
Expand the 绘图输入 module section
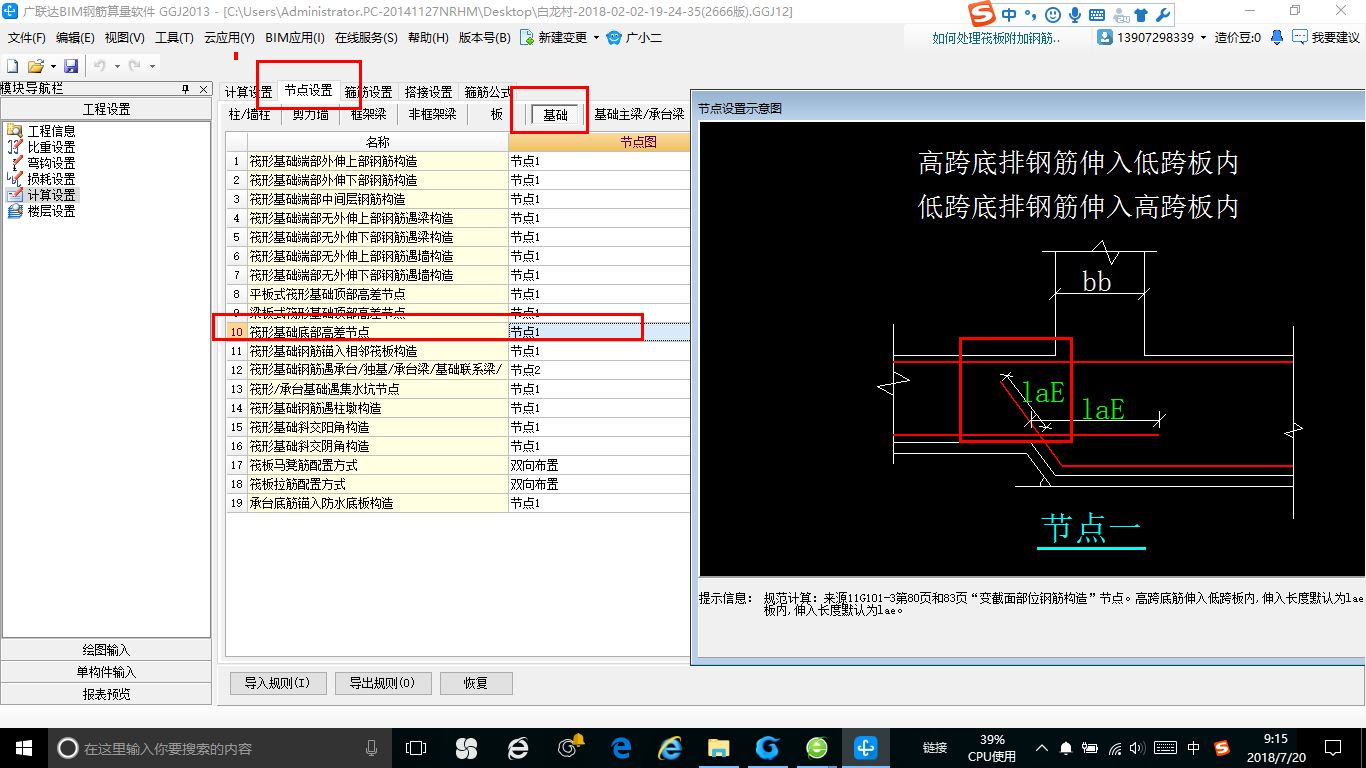point(106,650)
